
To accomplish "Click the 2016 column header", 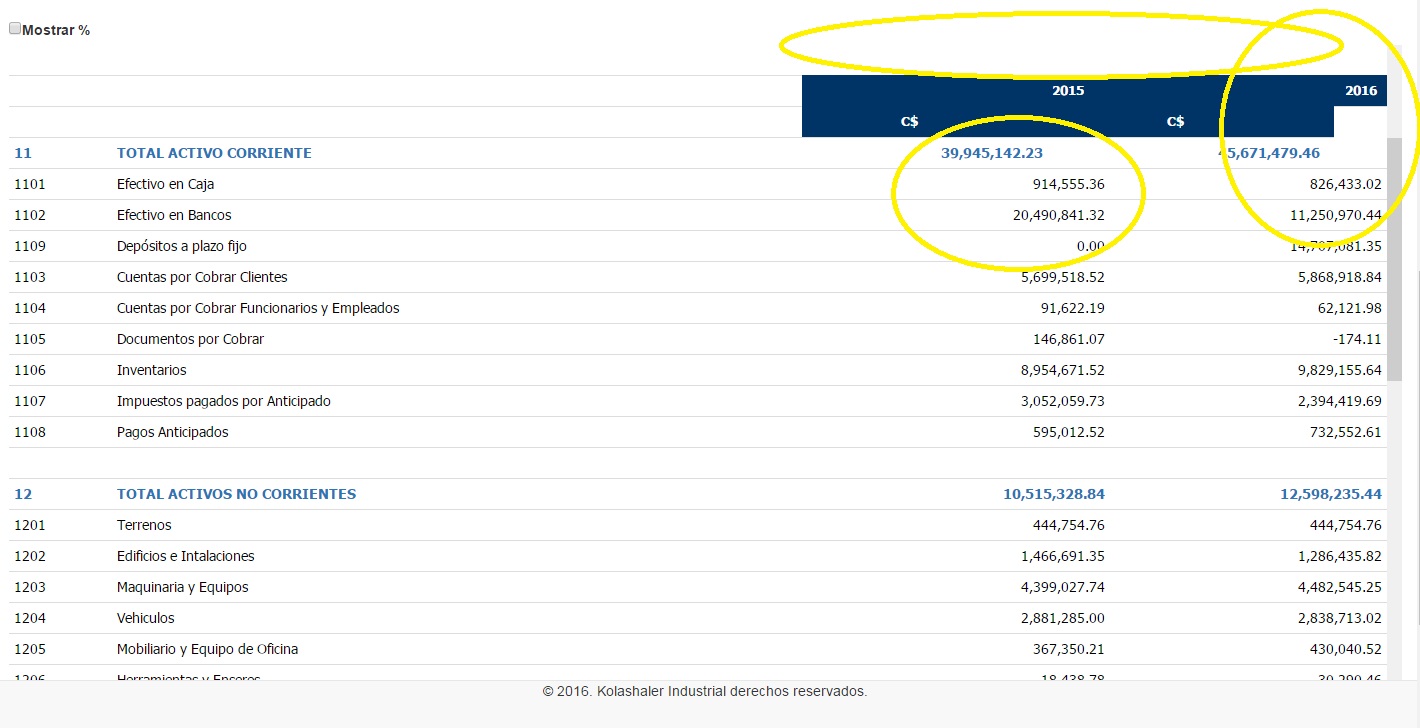I will (x=1361, y=90).
